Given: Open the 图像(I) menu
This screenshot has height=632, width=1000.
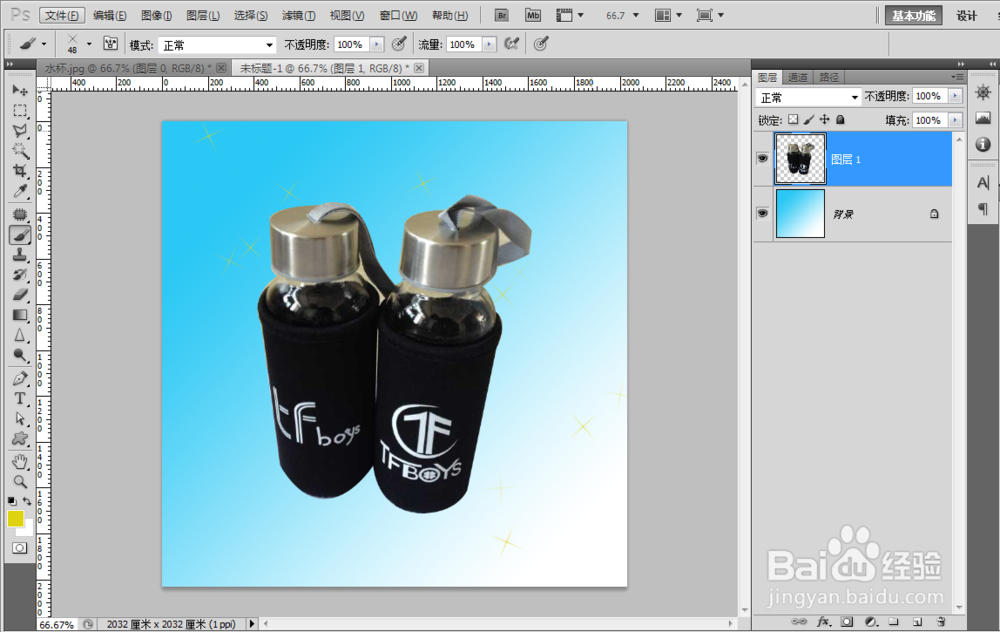Looking at the screenshot, I should [x=156, y=15].
